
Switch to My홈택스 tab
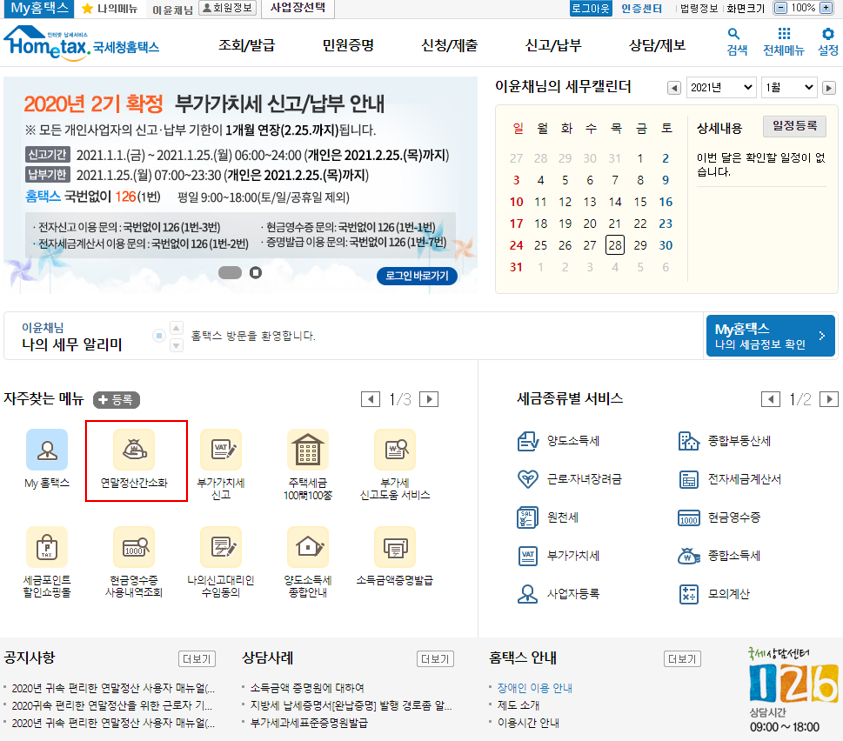[39, 8]
